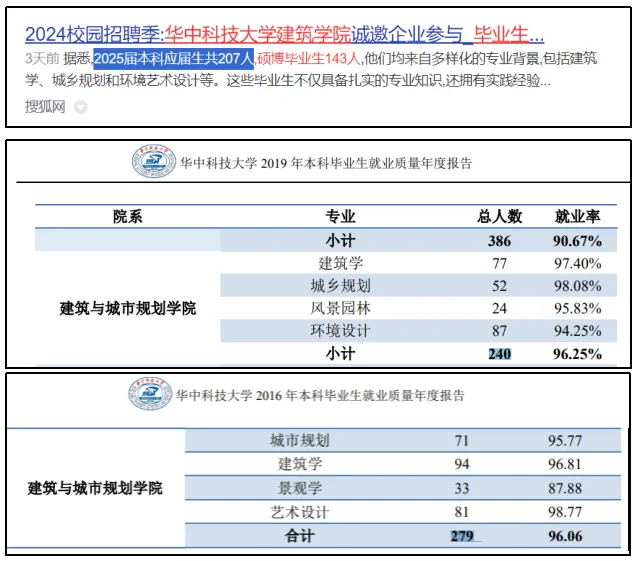The image size is (636, 561).
Task: Click the 专业 column header
Action: [340, 217]
